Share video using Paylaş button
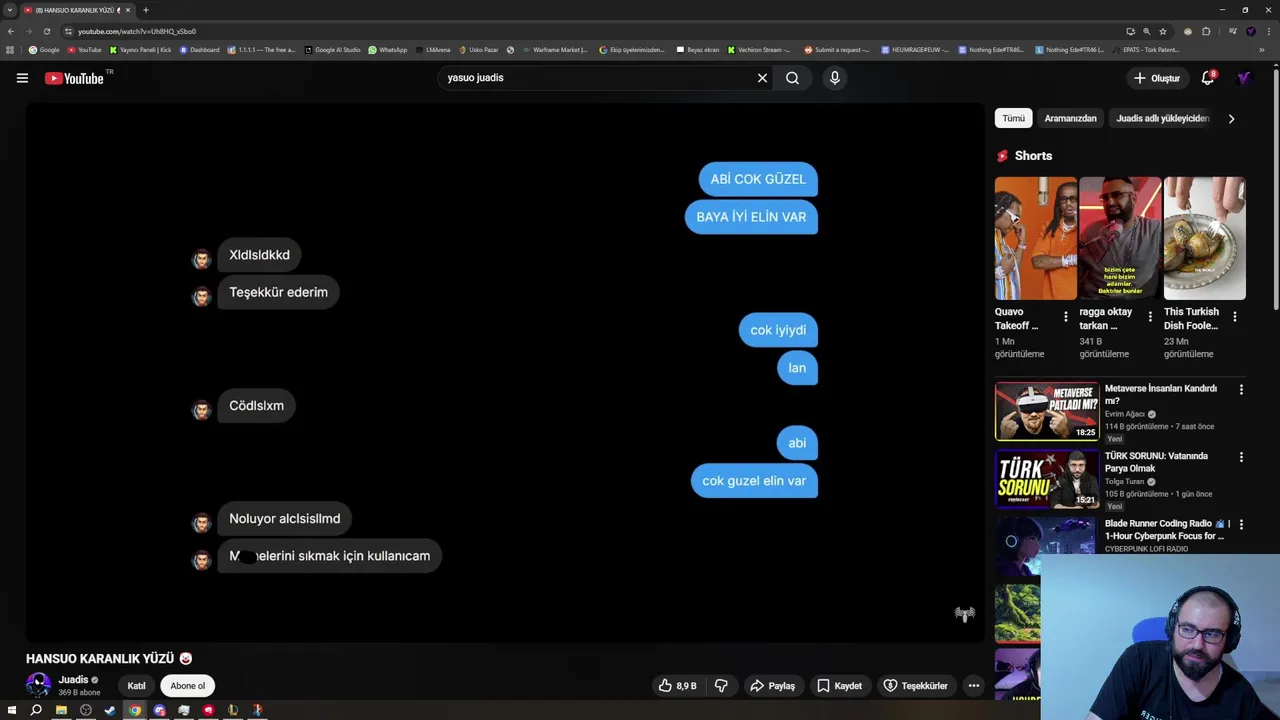1280x720 pixels. pyautogui.click(x=772, y=686)
